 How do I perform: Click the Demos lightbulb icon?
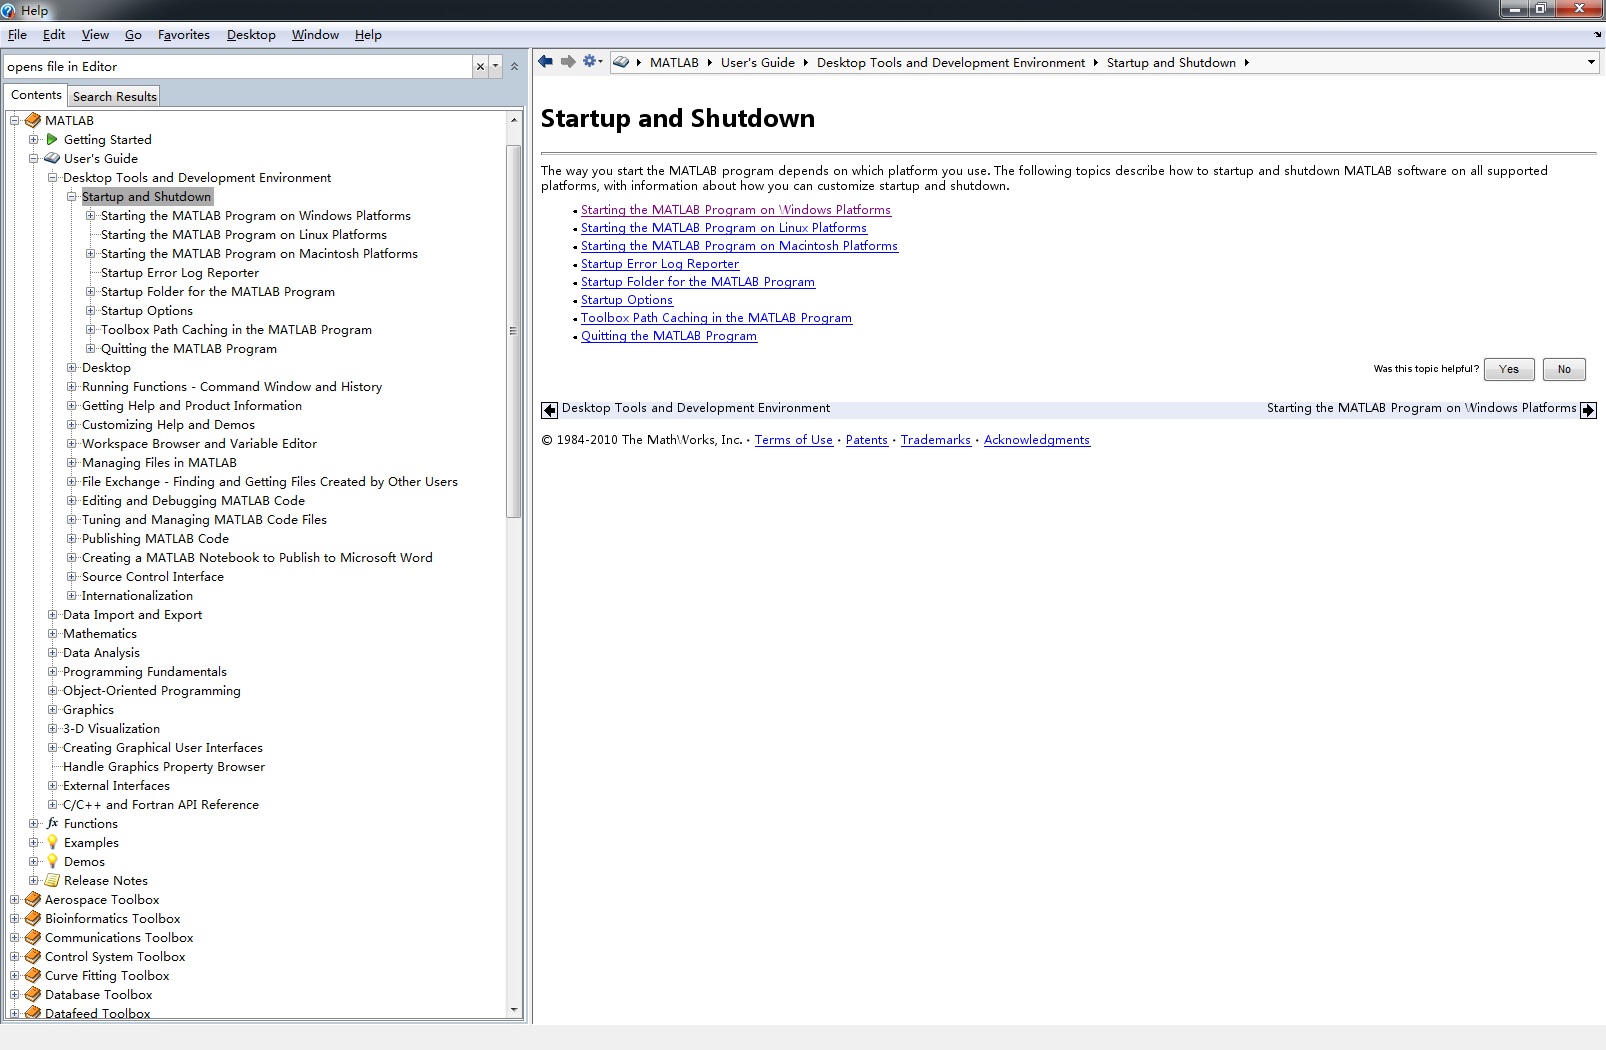[52, 861]
